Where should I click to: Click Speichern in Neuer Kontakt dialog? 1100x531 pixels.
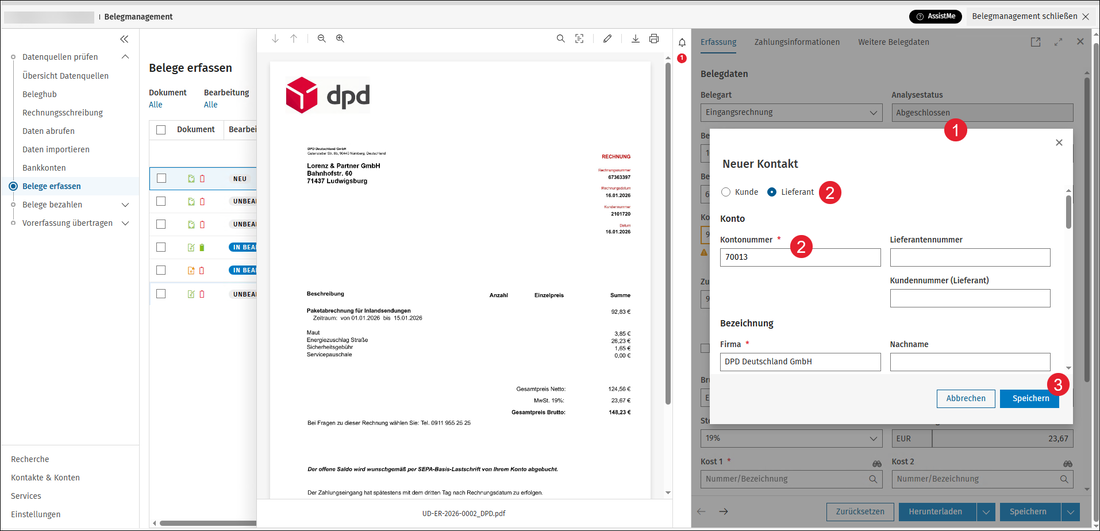click(x=1029, y=398)
